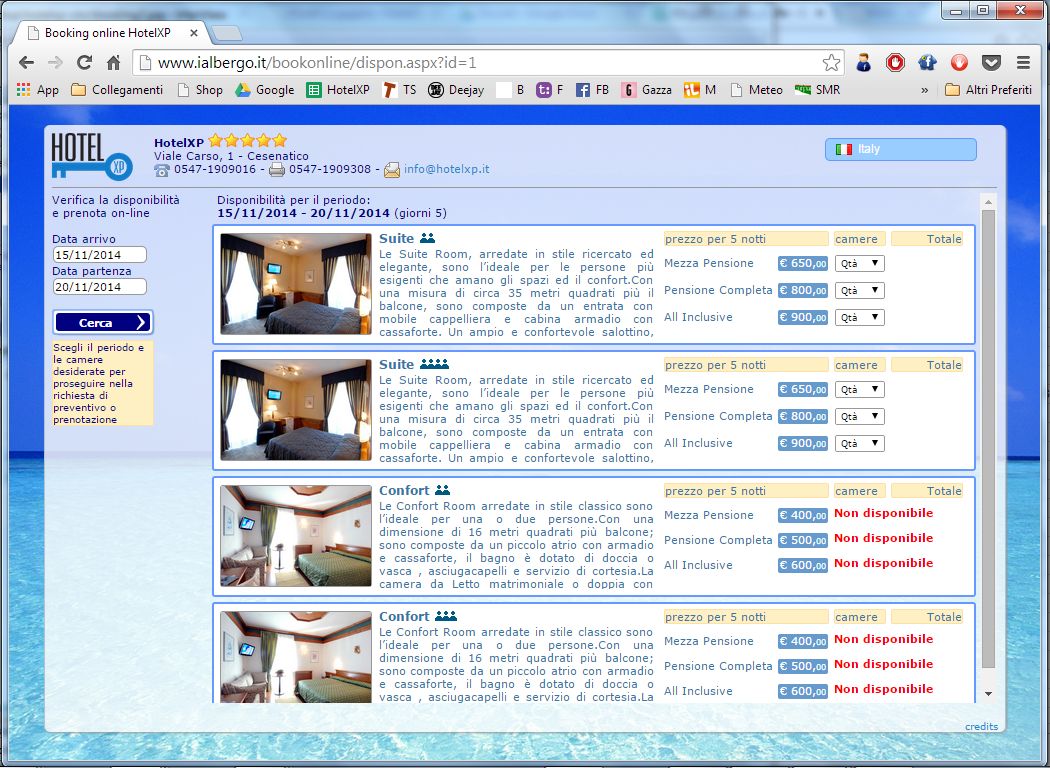Click the blue globe extension icon
The image size is (1050, 768).
click(927, 63)
